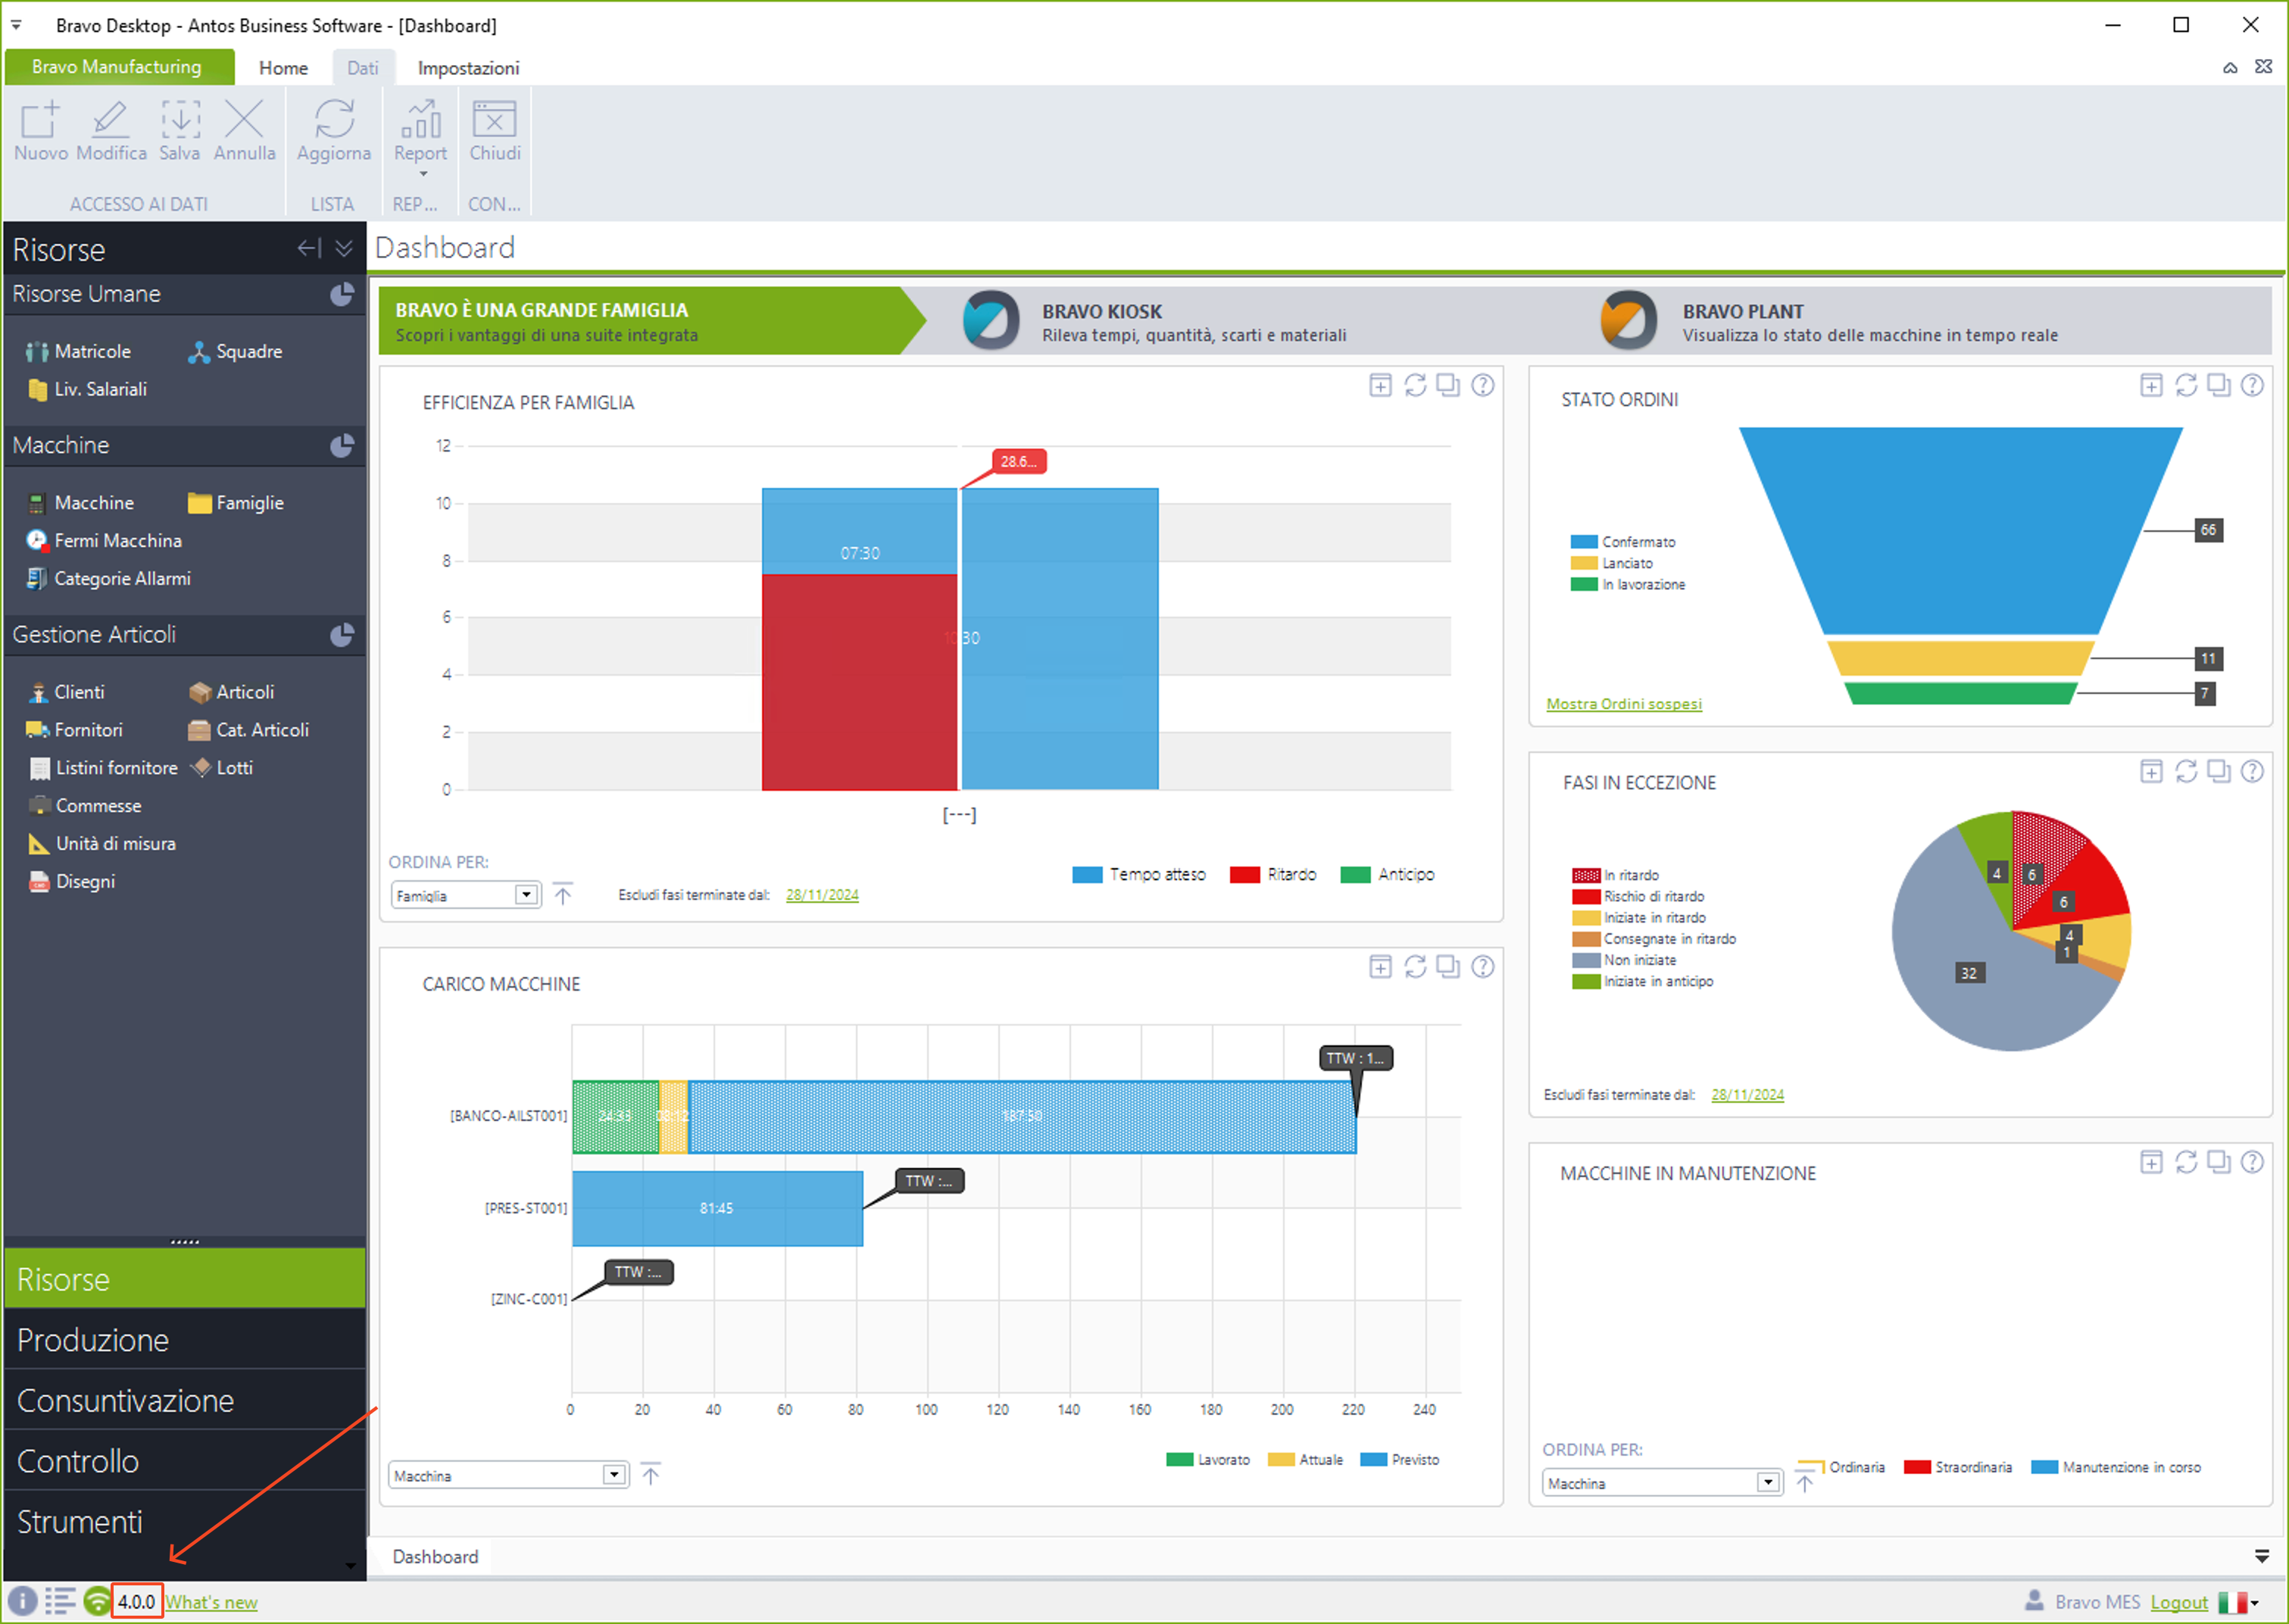Click the info icon in status bar
This screenshot has width=2289, height=1624.
click(x=22, y=1601)
